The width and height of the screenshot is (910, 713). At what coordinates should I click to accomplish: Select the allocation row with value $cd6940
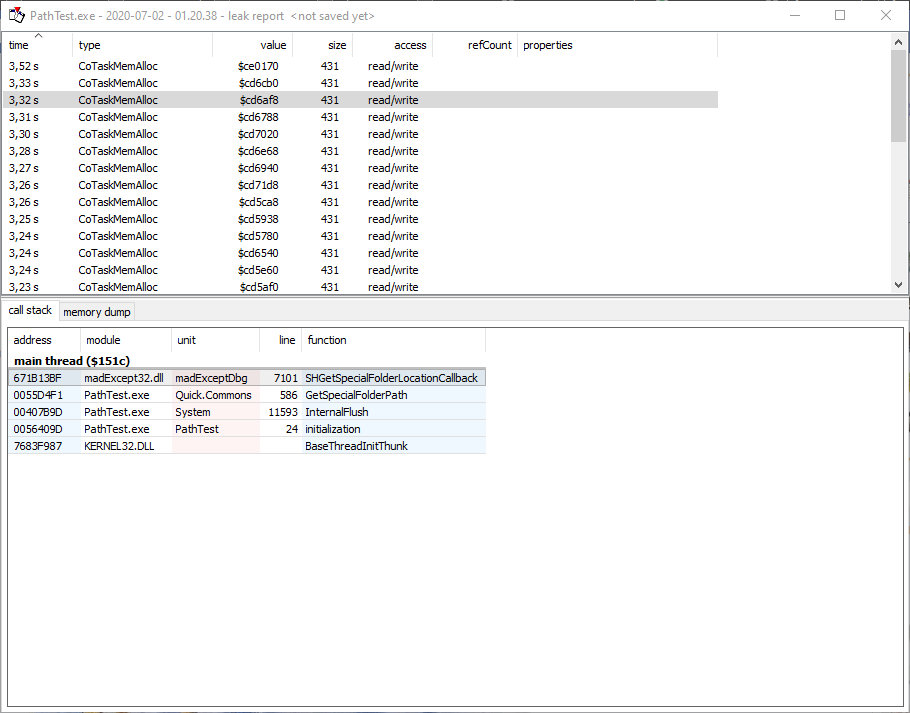coord(360,168)
